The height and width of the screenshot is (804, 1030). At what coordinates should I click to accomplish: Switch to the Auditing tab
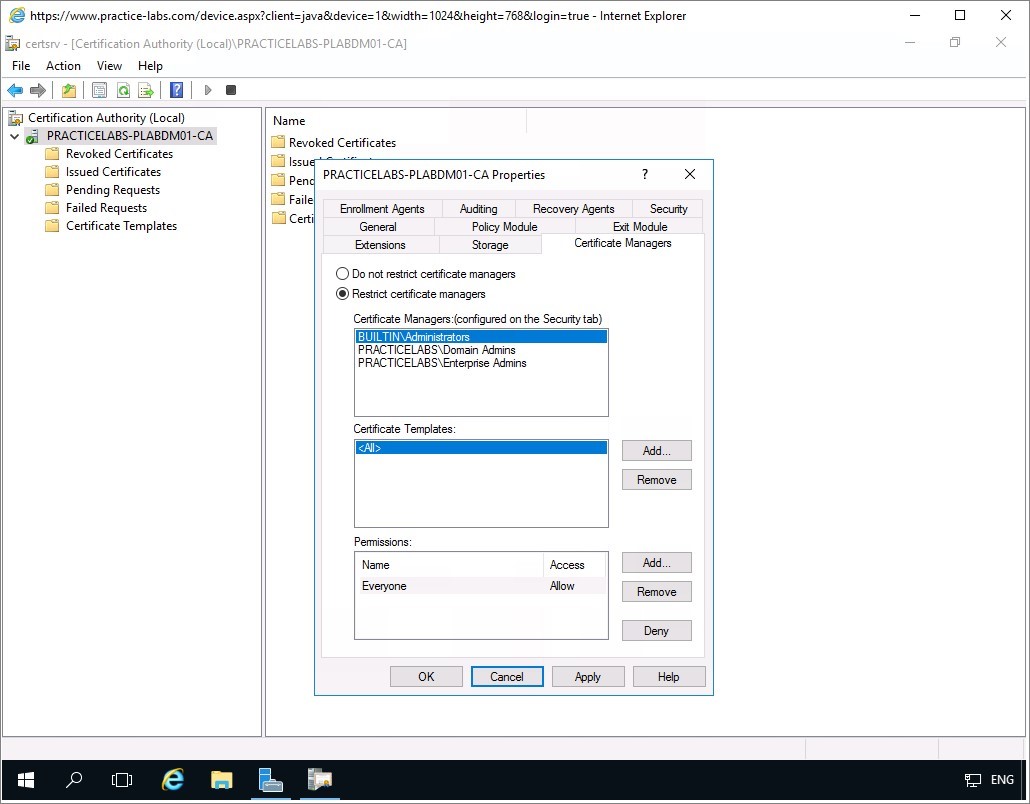478,209
